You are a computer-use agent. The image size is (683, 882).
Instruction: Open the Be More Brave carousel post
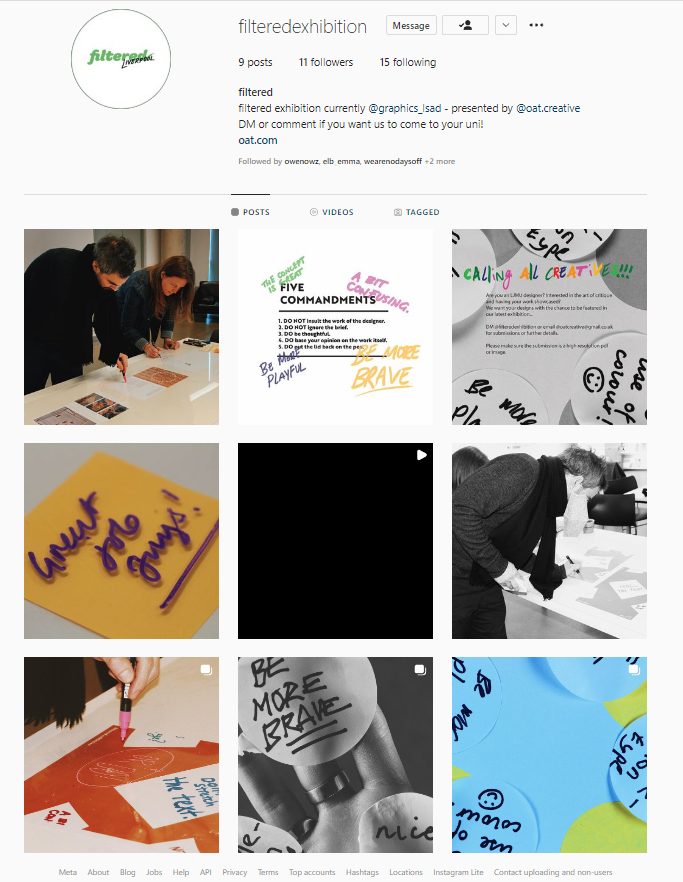pos(335,755)
